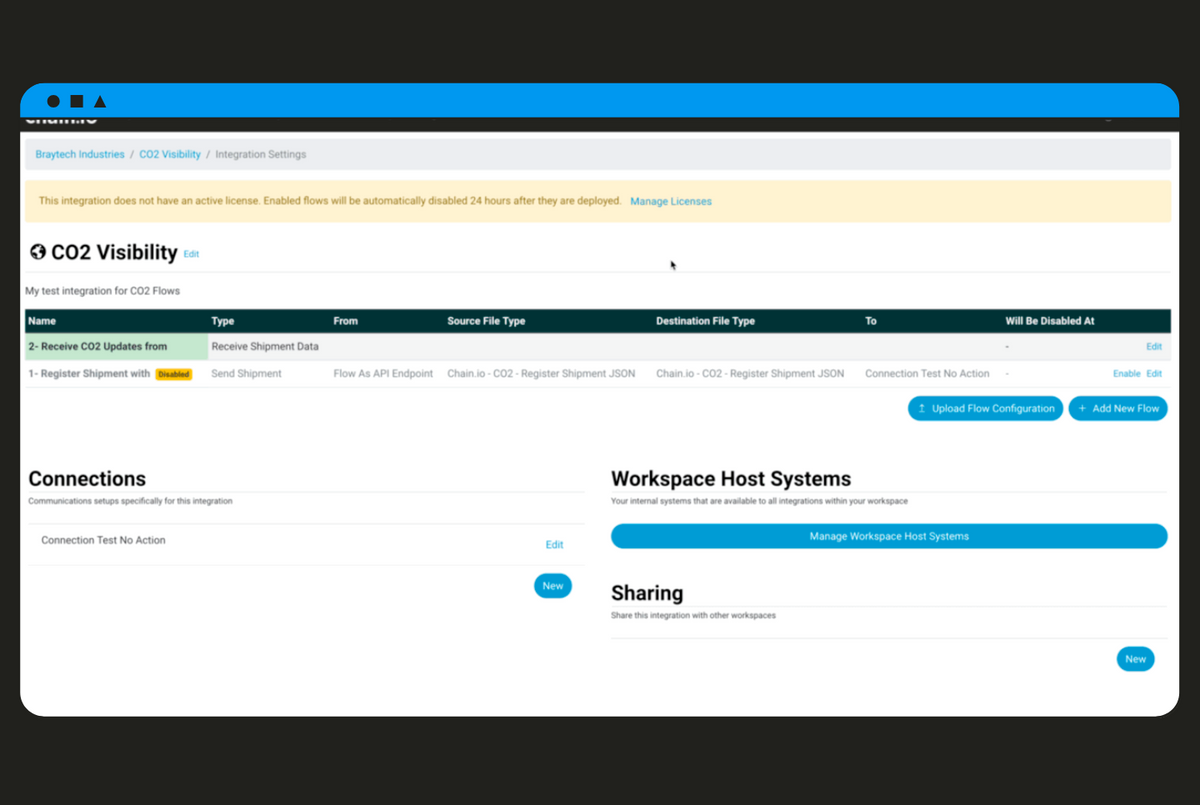Click the triangle icon in the blue title bar
Viewport: 1200px width, 805px height.
pyautogui.click(x=100, y=100)
